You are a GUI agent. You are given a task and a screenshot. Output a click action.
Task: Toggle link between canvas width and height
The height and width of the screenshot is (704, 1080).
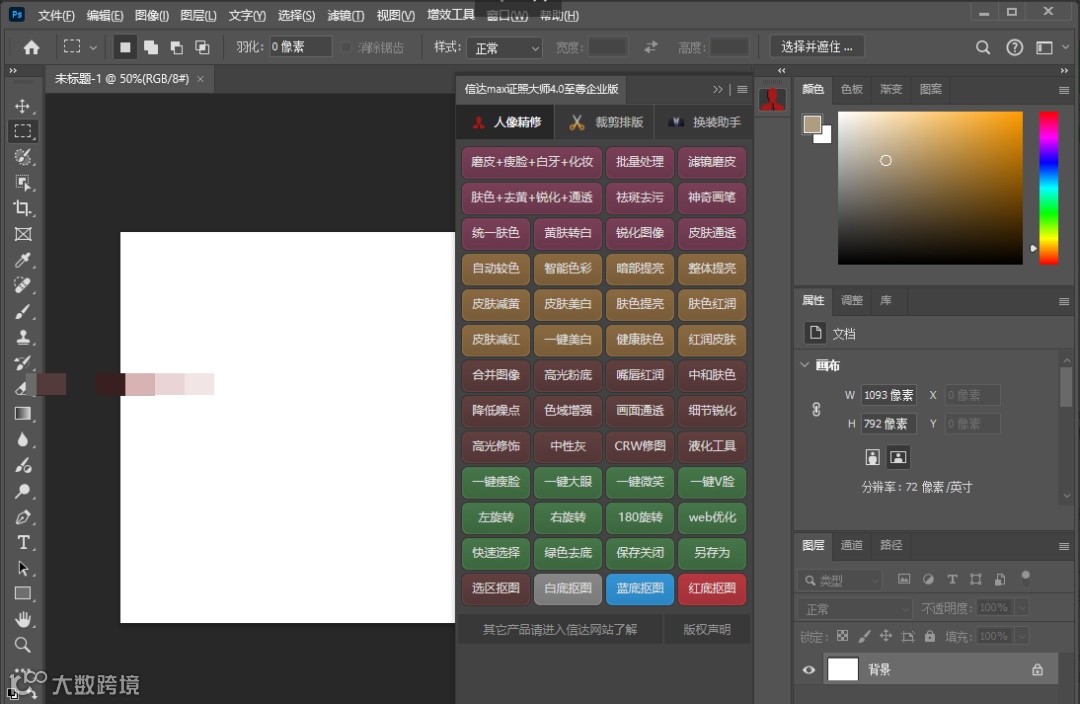tap(816, 409)
